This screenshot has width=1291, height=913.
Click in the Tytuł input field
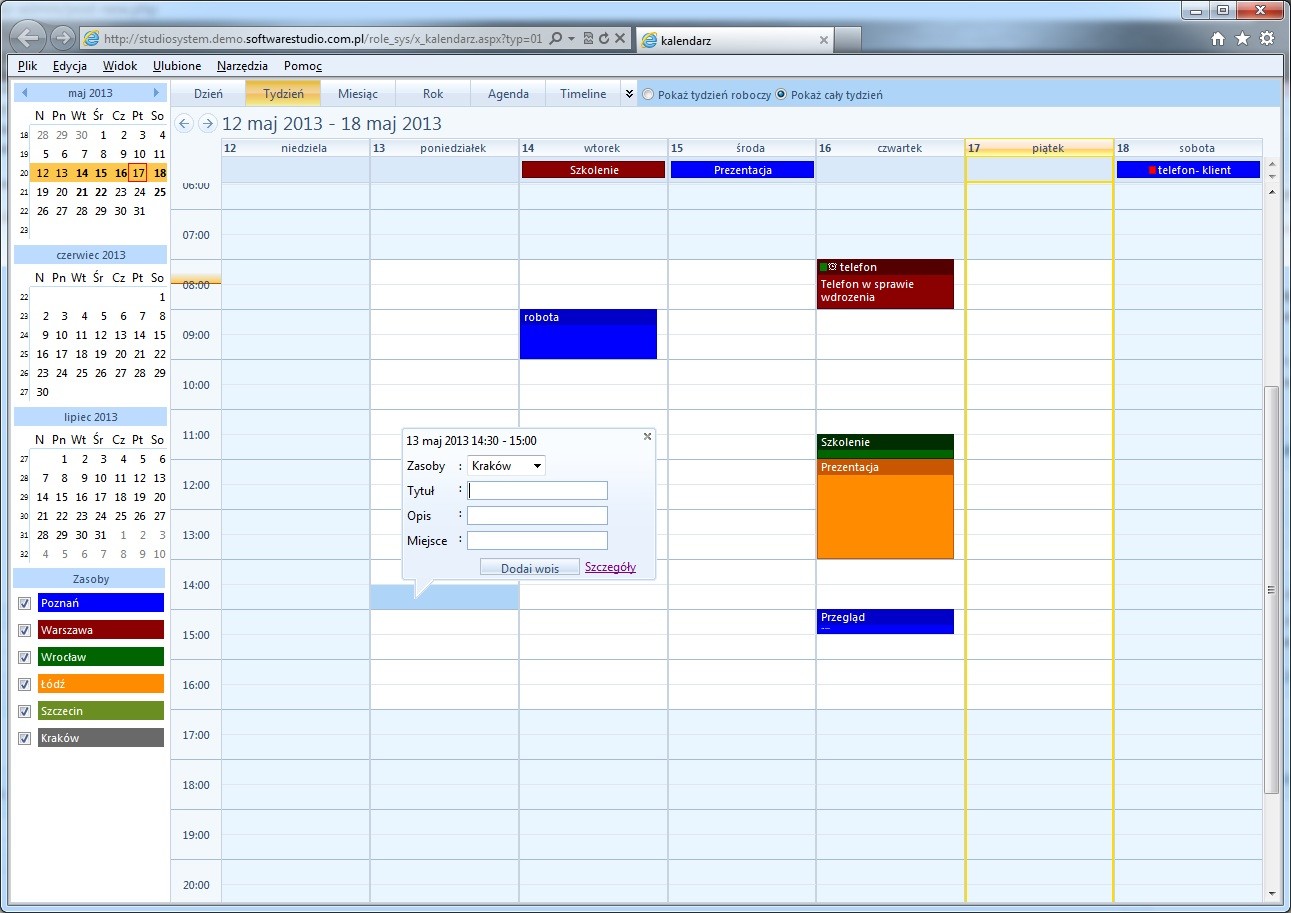pyautogui.click(x=537, y=491)
